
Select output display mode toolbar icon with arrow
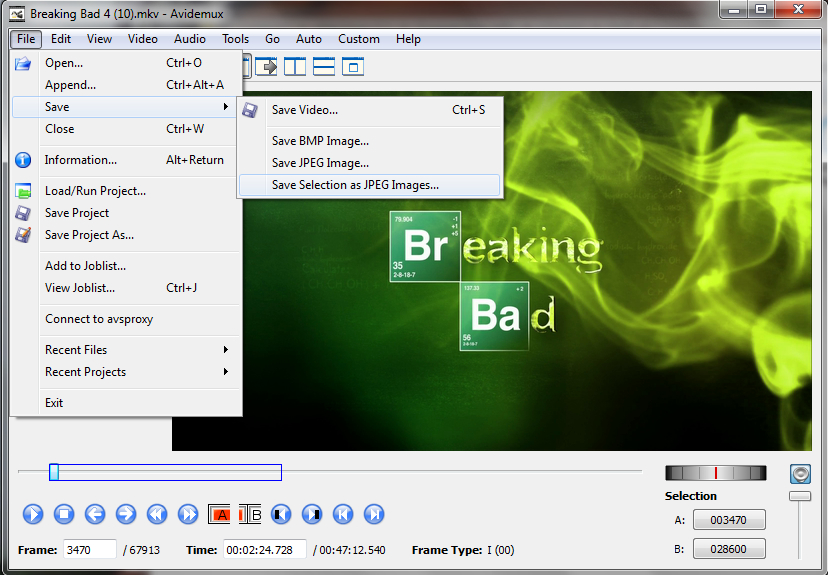266,67
